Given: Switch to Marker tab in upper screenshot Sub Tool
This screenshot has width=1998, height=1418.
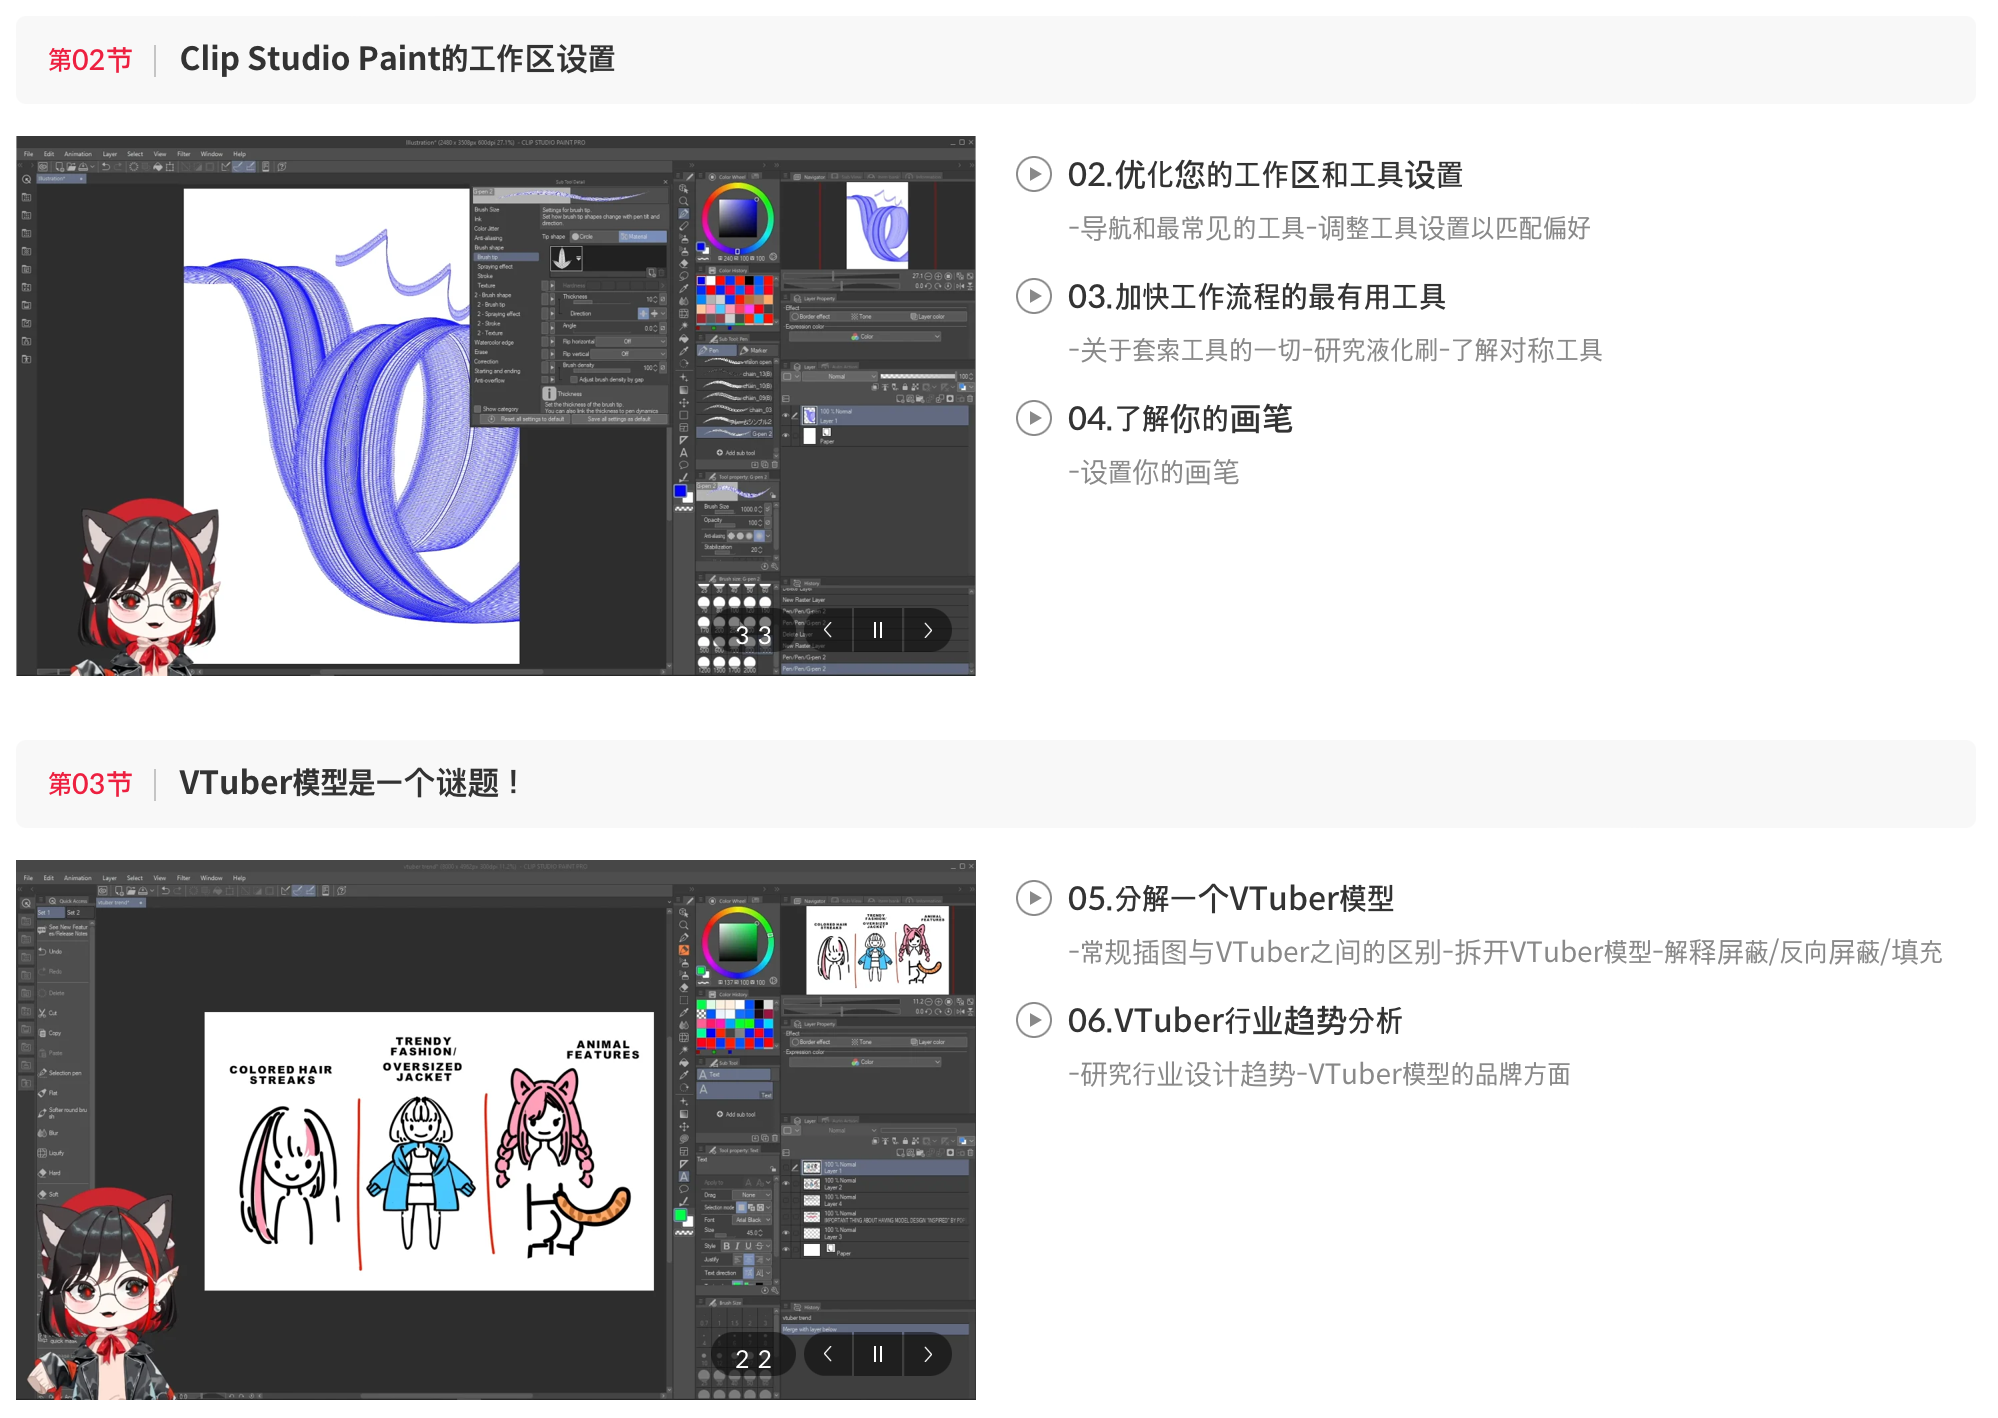Looking at the screenshot, I should coord(757,350).
